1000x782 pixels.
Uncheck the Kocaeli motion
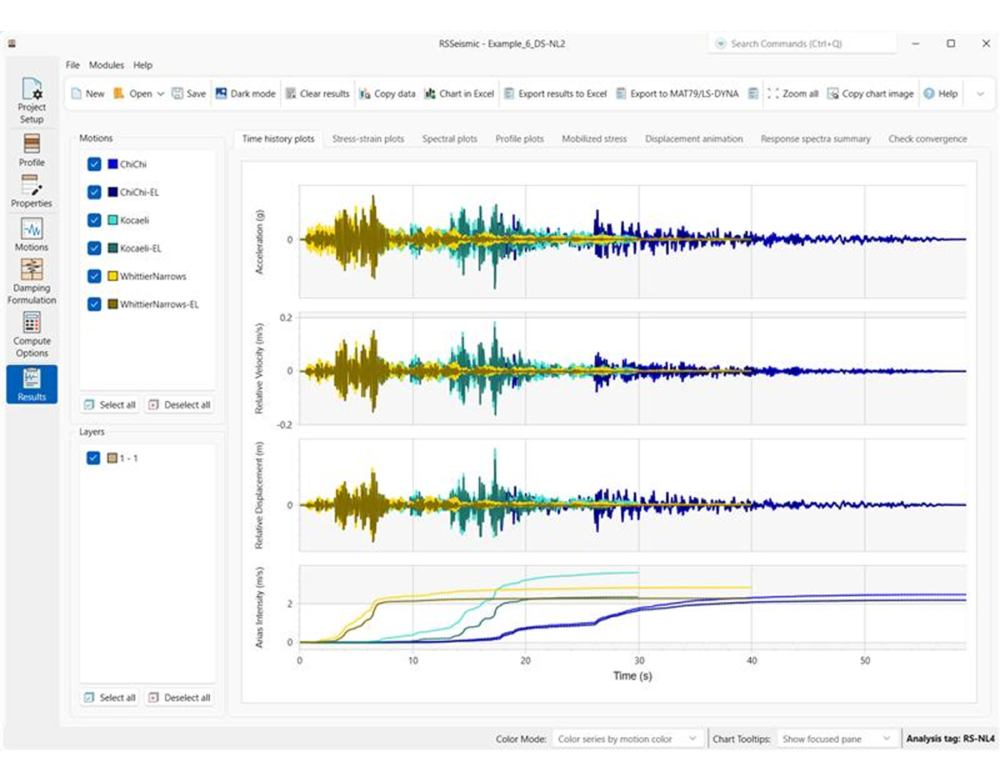pos(95,220)
